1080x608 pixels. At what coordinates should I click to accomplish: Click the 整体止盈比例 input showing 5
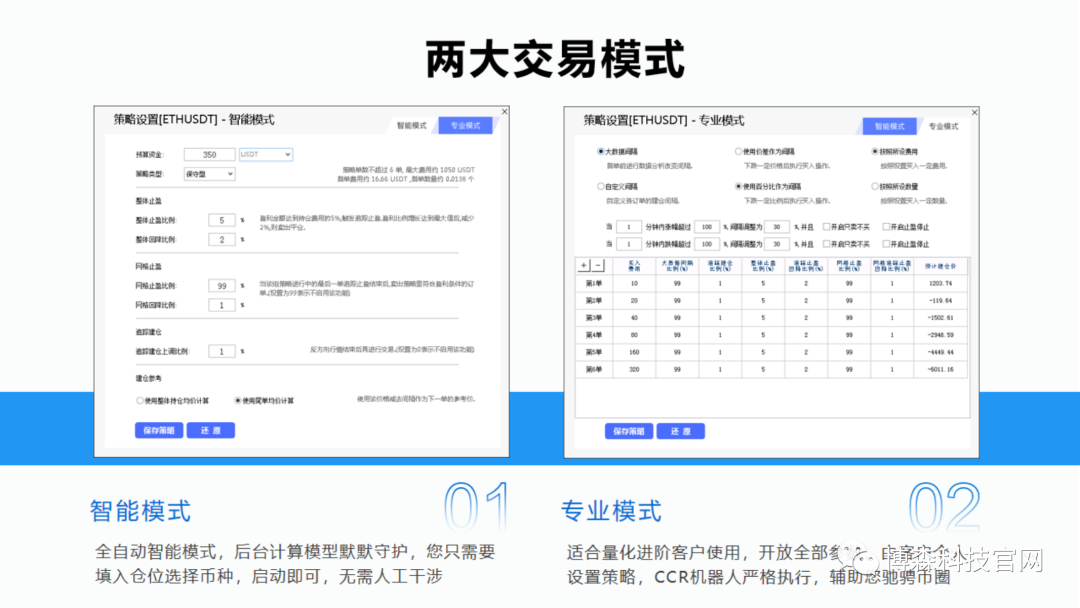click(221, 221)
